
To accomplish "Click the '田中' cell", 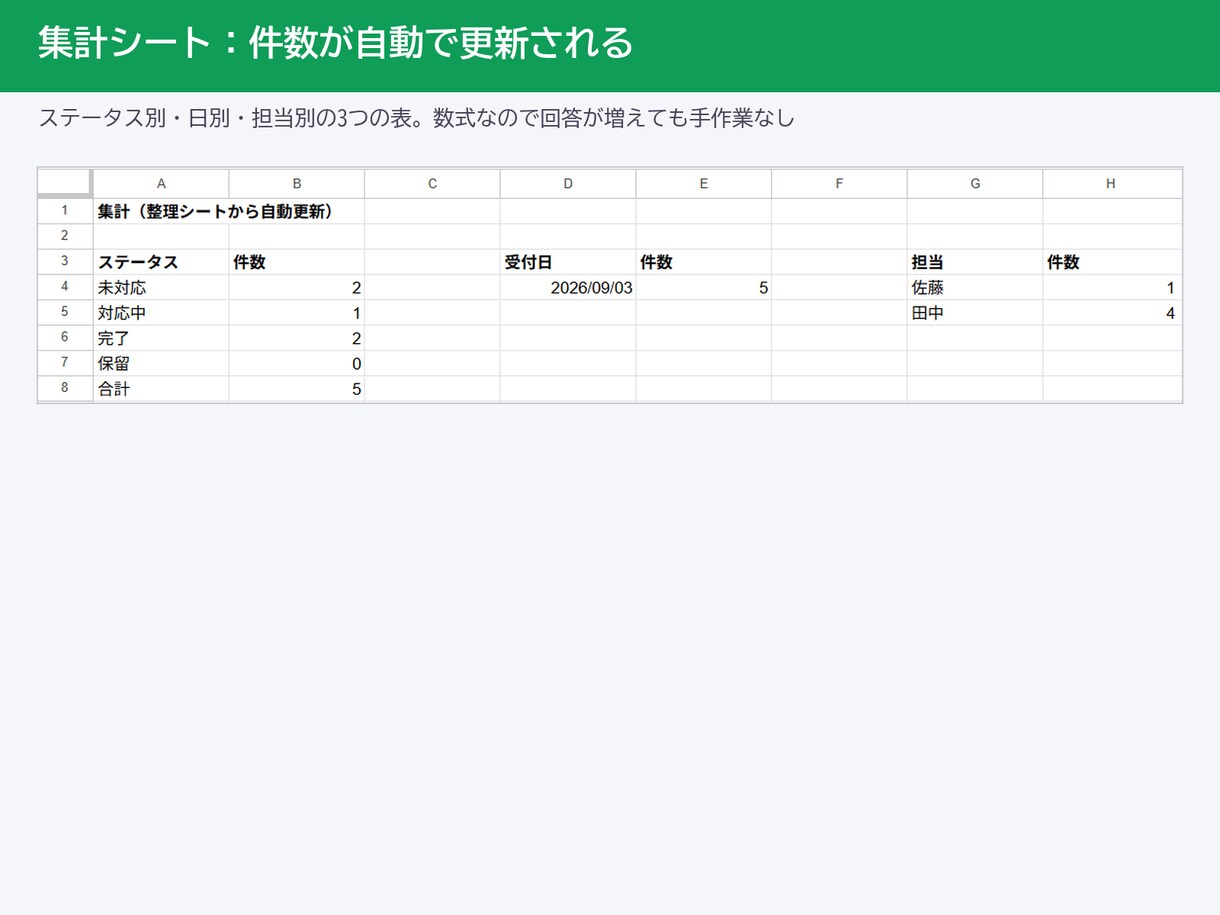I will [x=975, y=313].
